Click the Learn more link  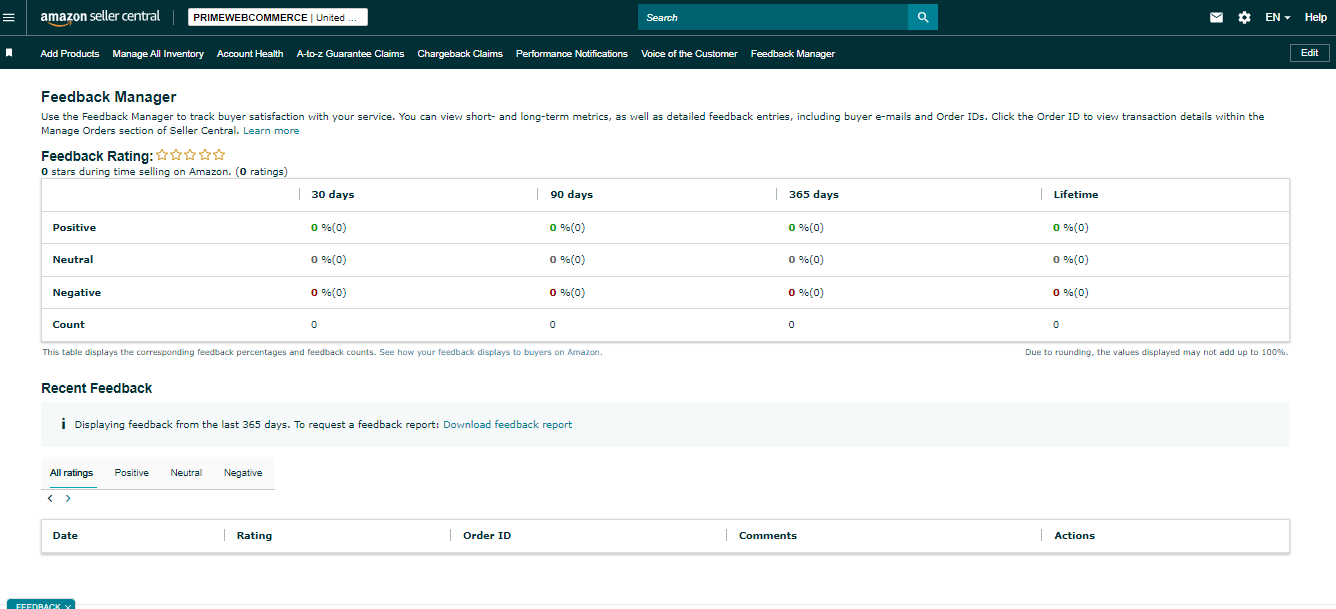[x=271, y=131]
